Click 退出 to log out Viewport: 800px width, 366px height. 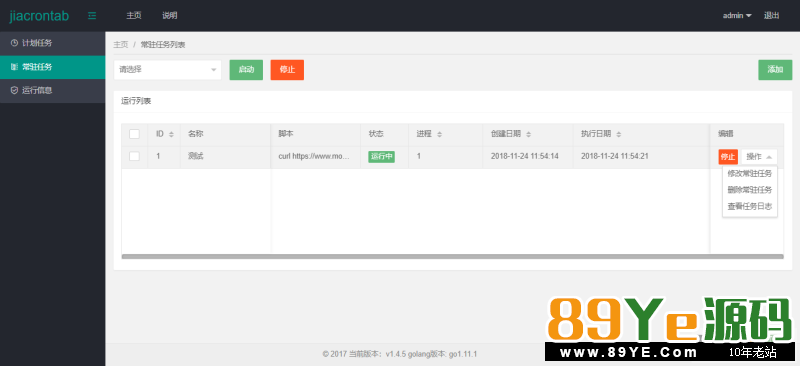(771, 16)
